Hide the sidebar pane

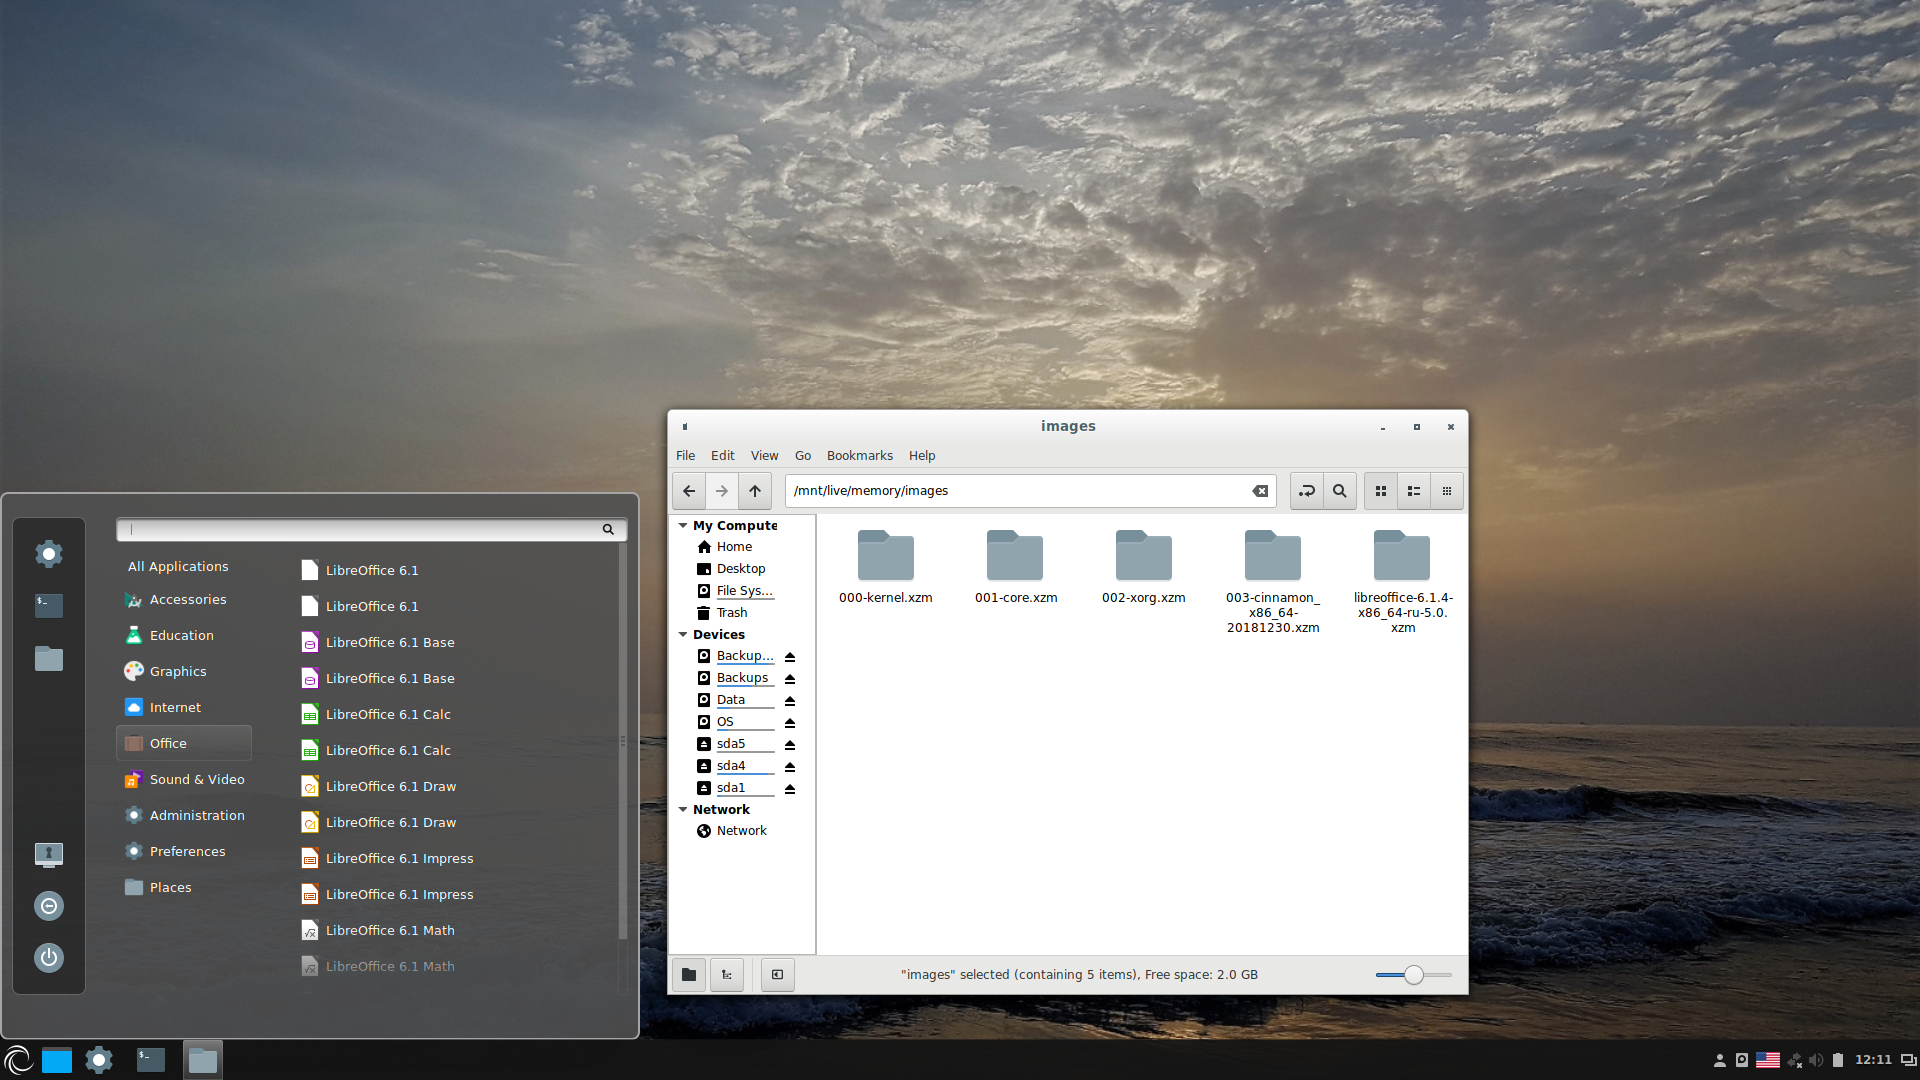coord(777,975)
